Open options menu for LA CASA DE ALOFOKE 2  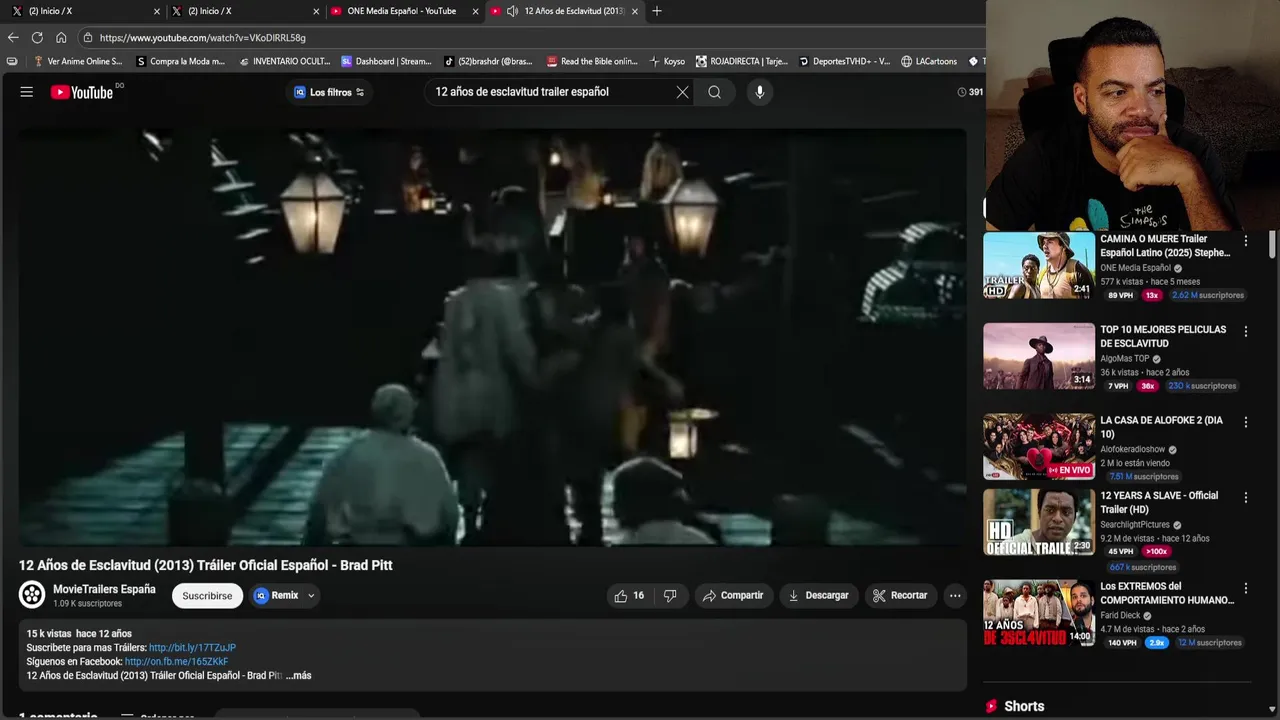[x=1245, y=422]
